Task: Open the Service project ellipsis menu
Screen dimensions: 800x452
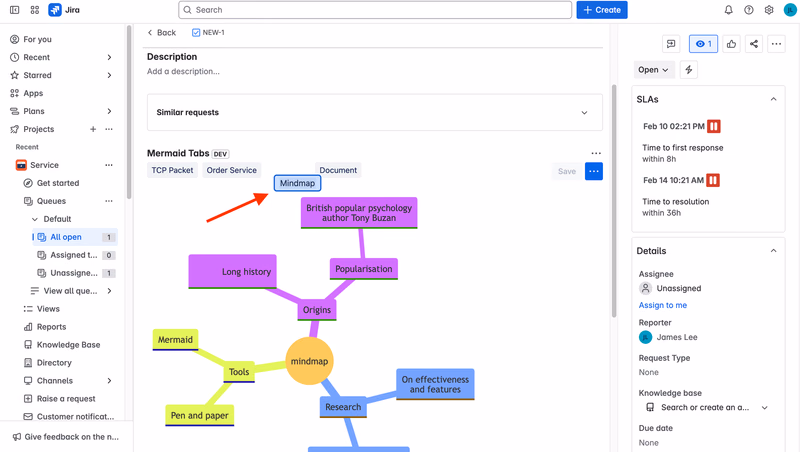Action: 109,165
